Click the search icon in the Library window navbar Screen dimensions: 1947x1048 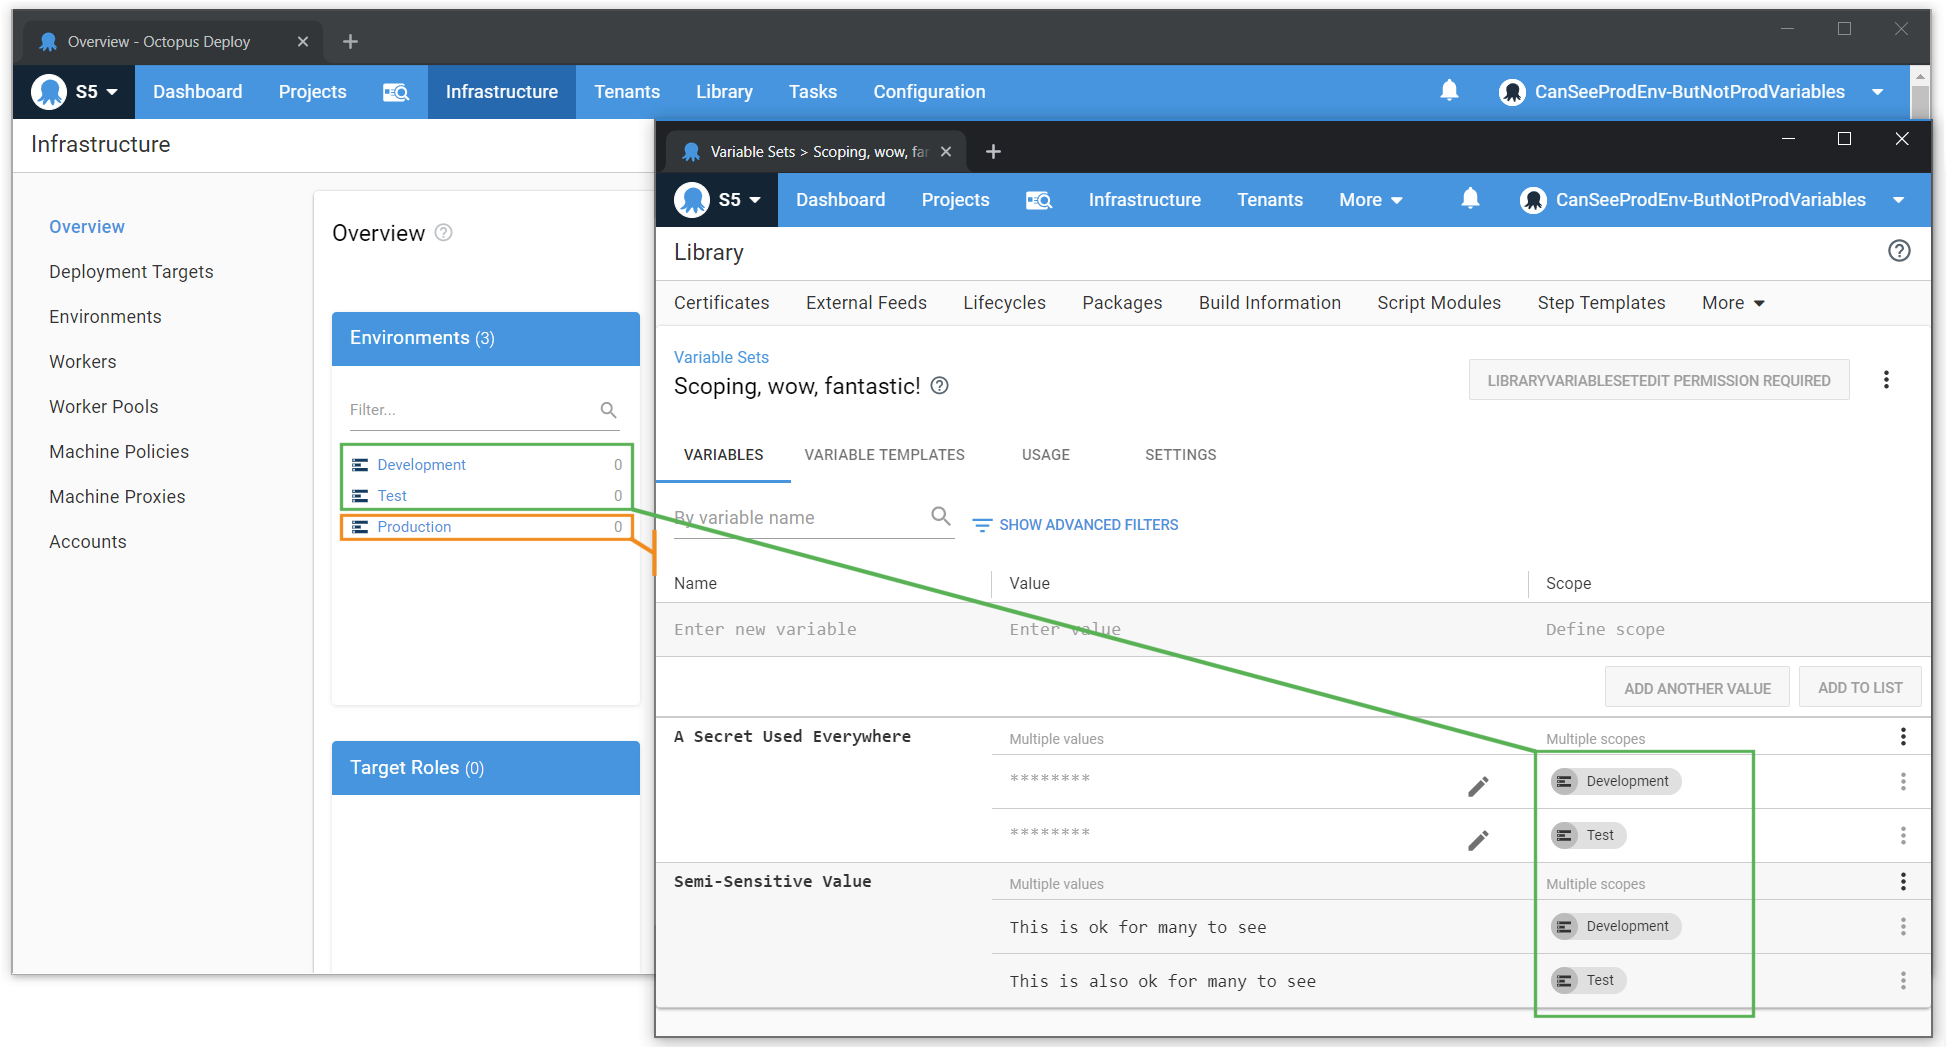(x=1038, y=200)
